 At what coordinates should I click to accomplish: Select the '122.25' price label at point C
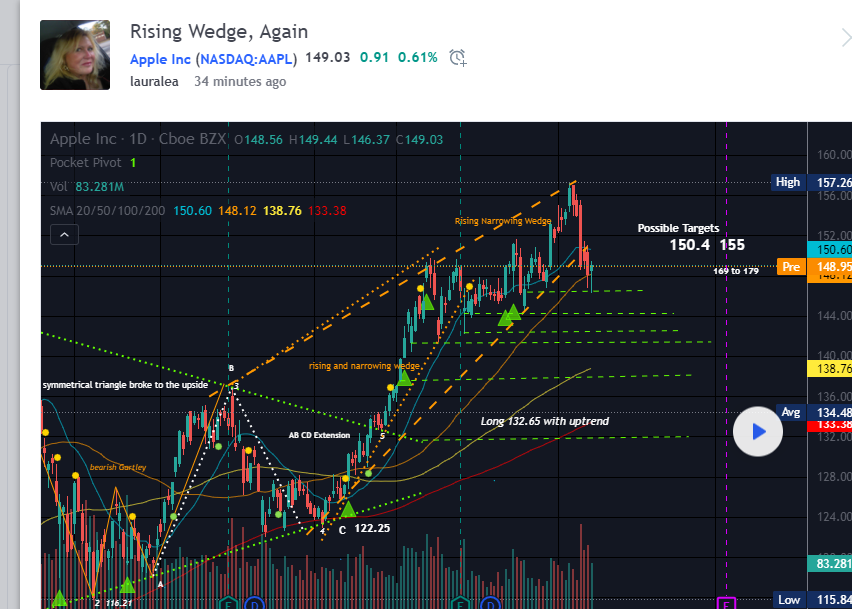coord(372,528)
